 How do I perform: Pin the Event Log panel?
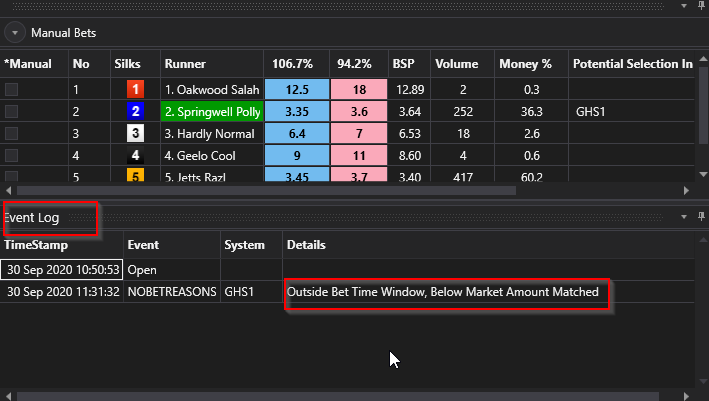(702, 217)
